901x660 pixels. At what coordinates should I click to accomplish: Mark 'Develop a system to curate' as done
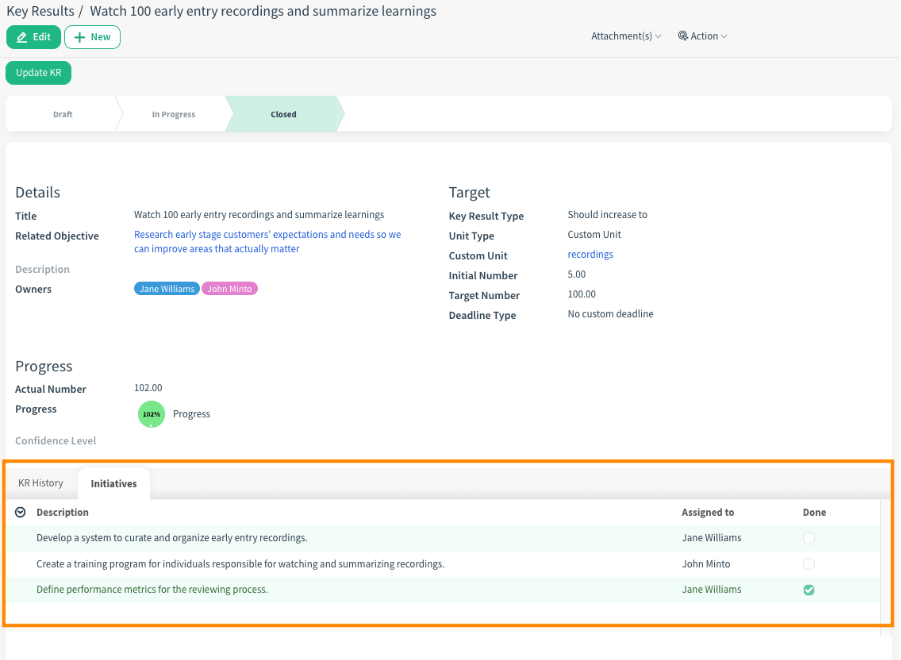[x=808, y=538]
